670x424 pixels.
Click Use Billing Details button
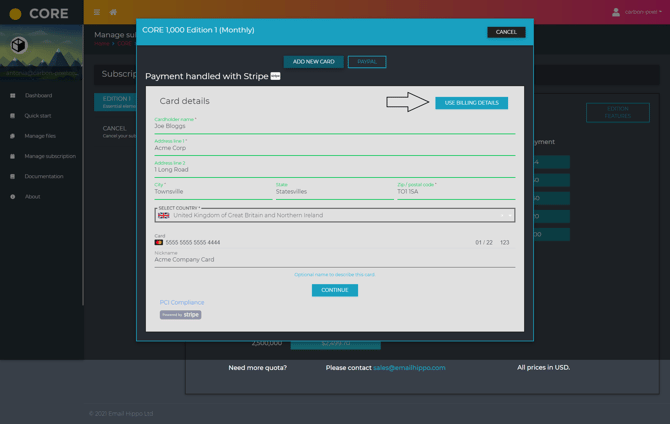coord(472,103)
